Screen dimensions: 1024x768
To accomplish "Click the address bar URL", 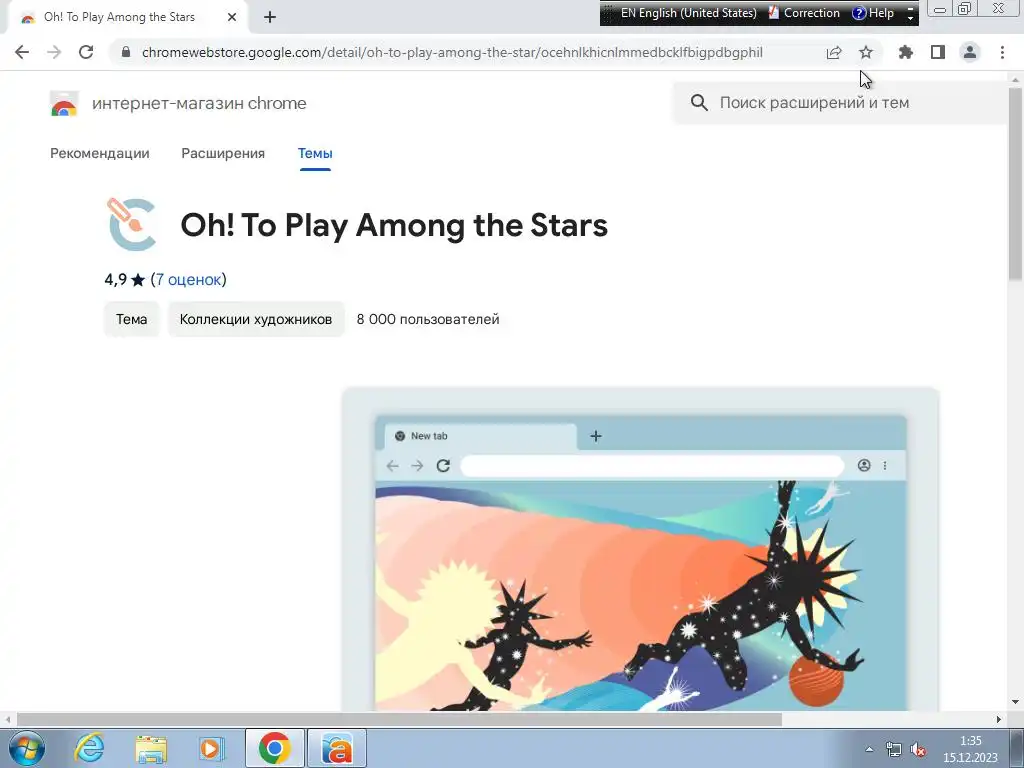I will coord(452,52).
